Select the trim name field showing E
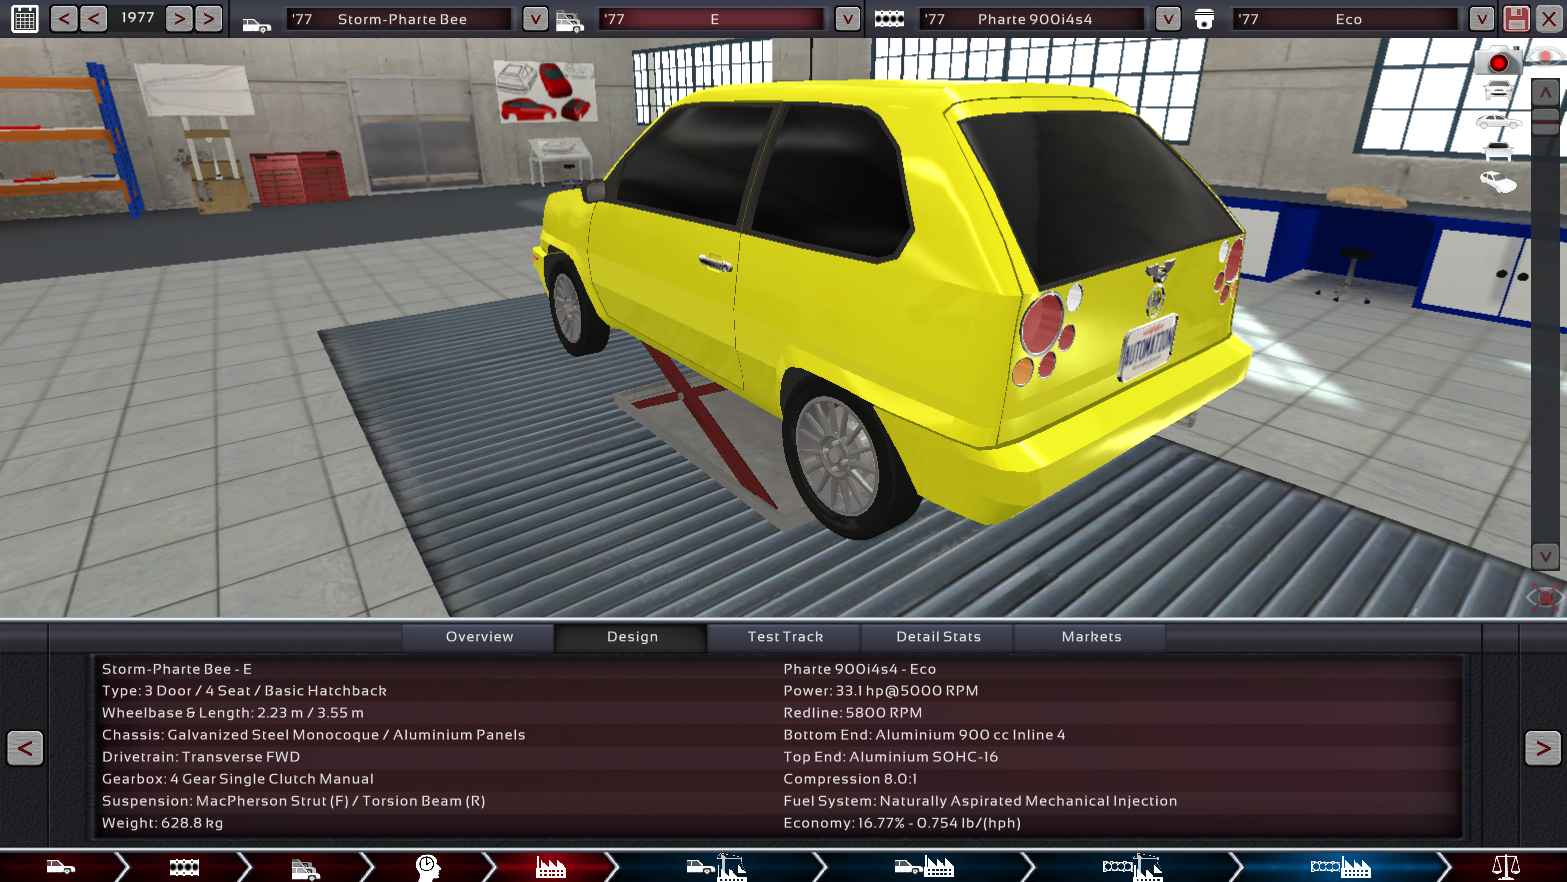Viewport: 1567px width, 882px height. pyautogui.click(x=712, y=19)
